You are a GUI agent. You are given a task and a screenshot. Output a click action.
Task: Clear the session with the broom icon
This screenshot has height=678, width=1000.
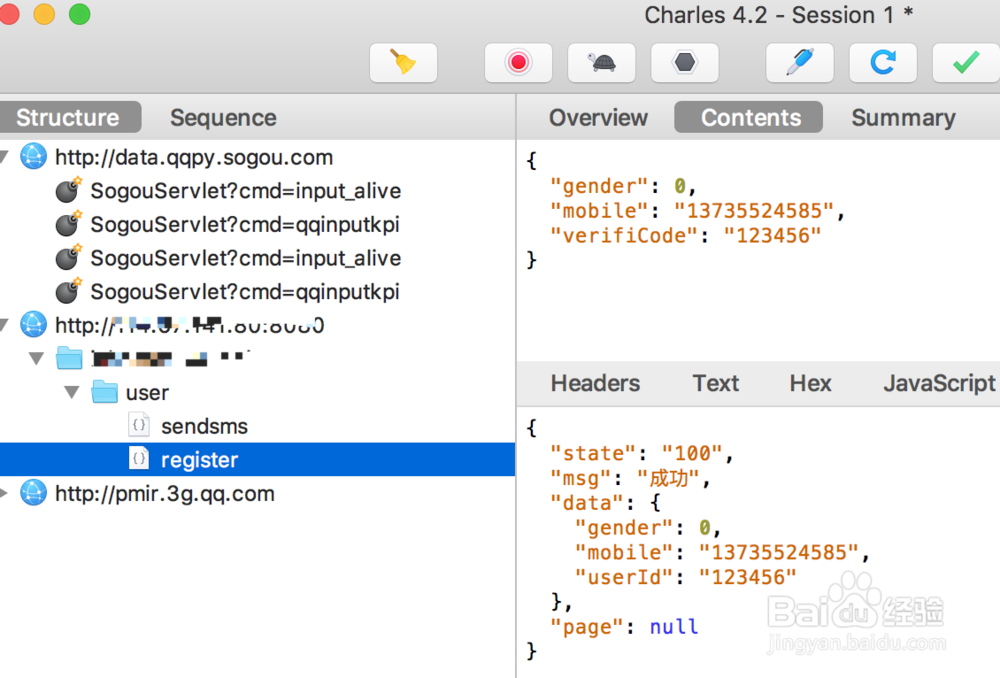(404, 63)
